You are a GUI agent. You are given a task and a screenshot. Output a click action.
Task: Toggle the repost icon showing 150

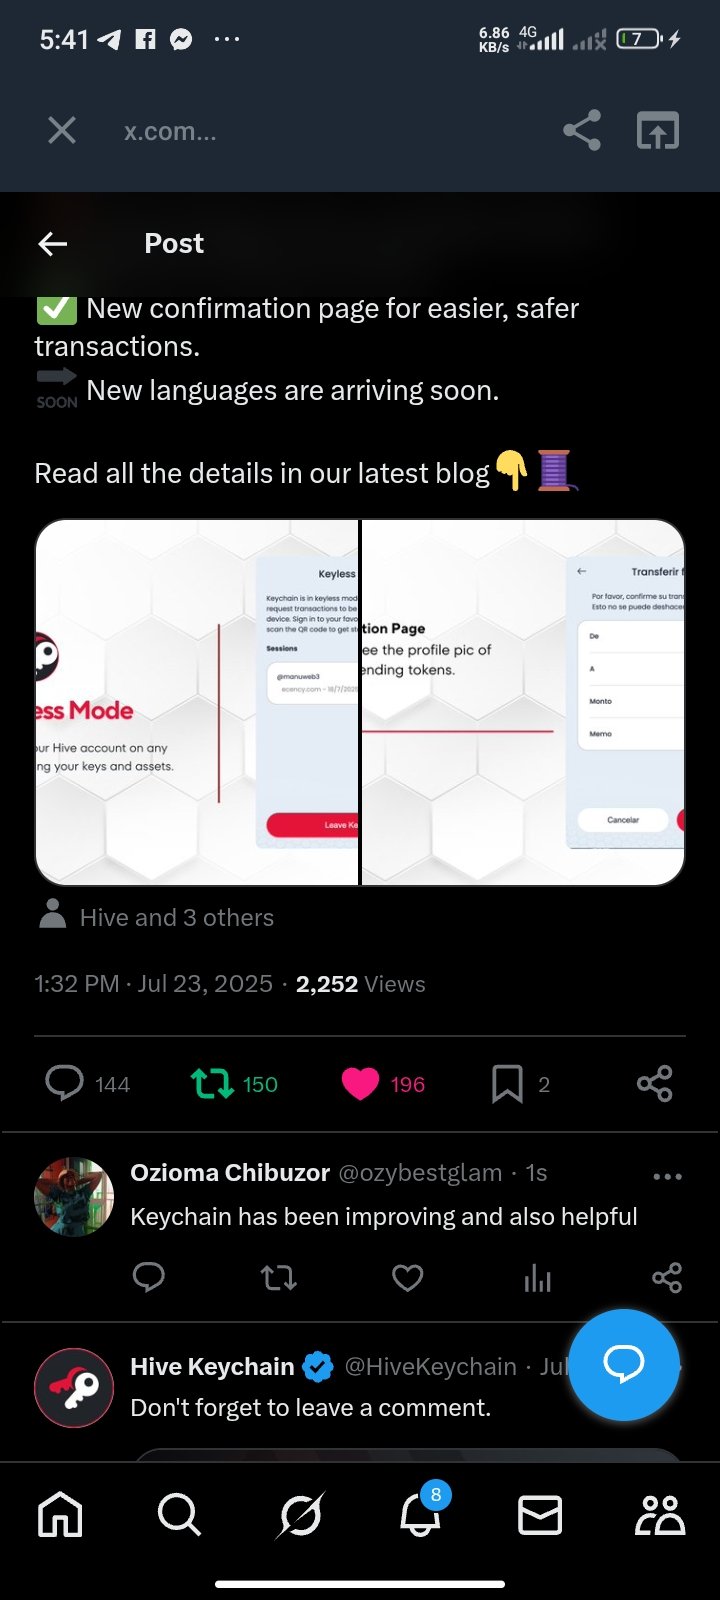click(x=234, y=1084)
